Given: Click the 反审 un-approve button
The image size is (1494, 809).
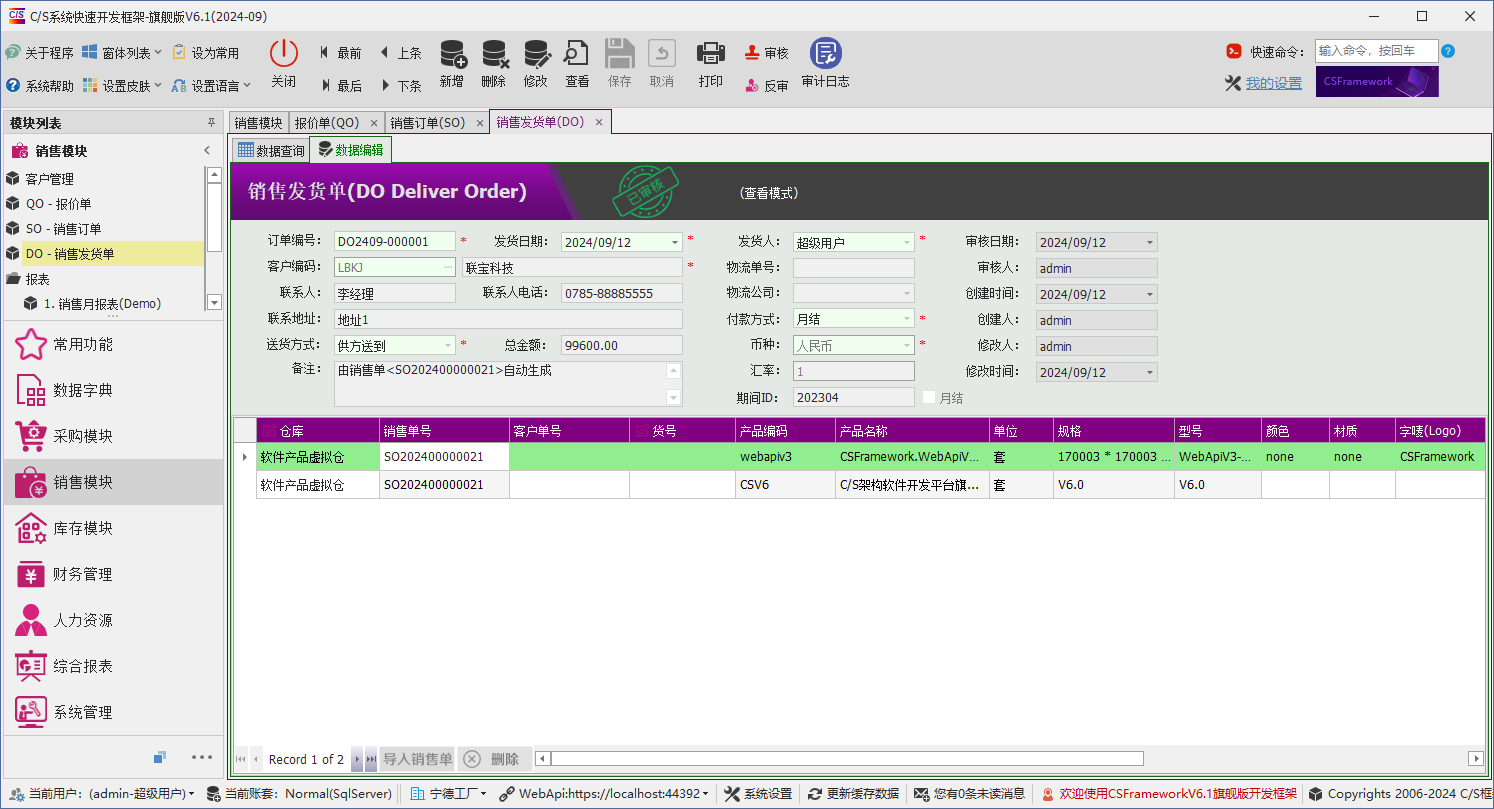Looking at the screenshot, I should (x=766, y=86).
